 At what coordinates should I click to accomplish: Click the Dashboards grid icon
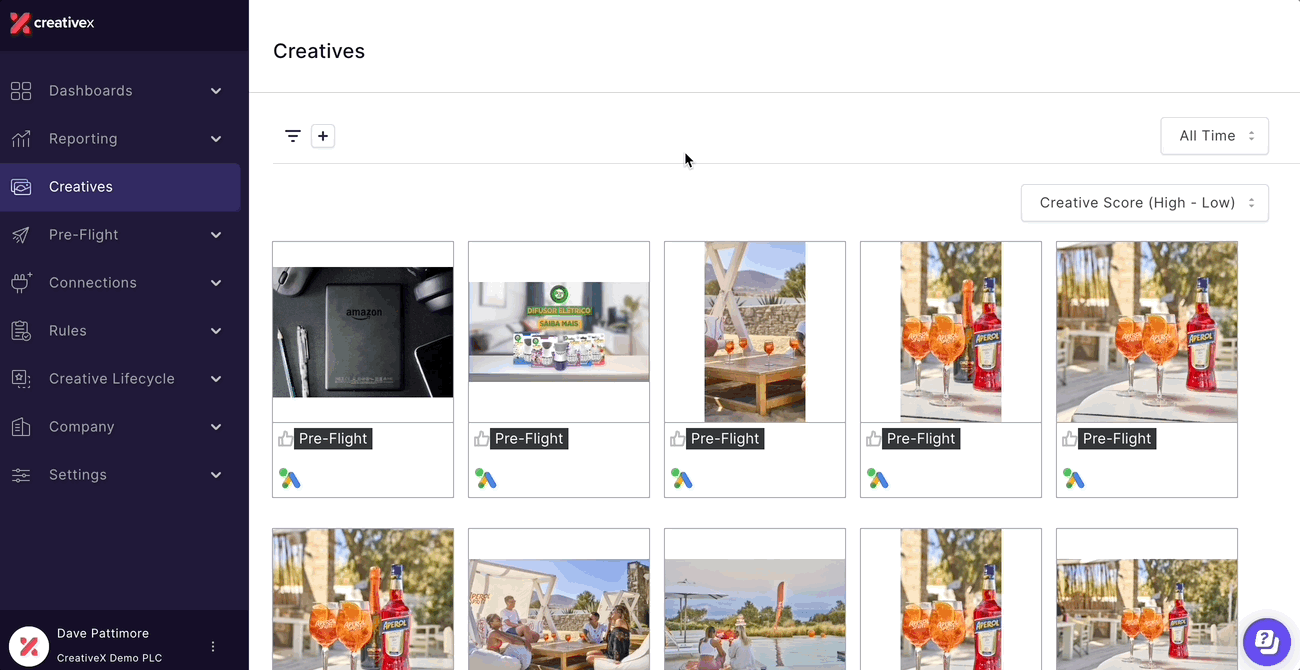coord(21,91)
